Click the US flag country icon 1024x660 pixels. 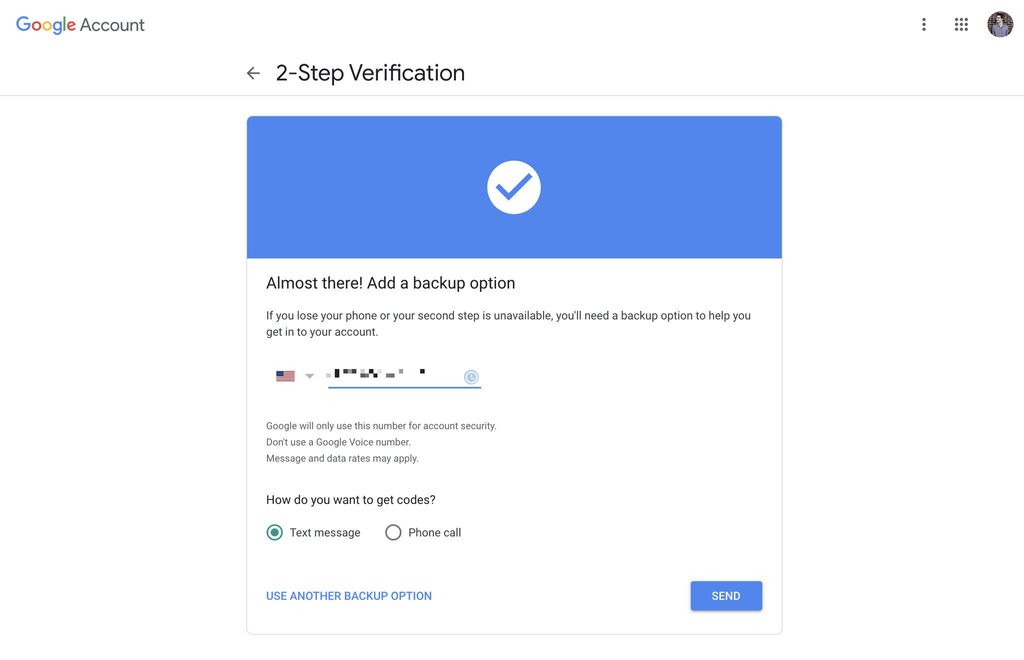coord(285,376)
